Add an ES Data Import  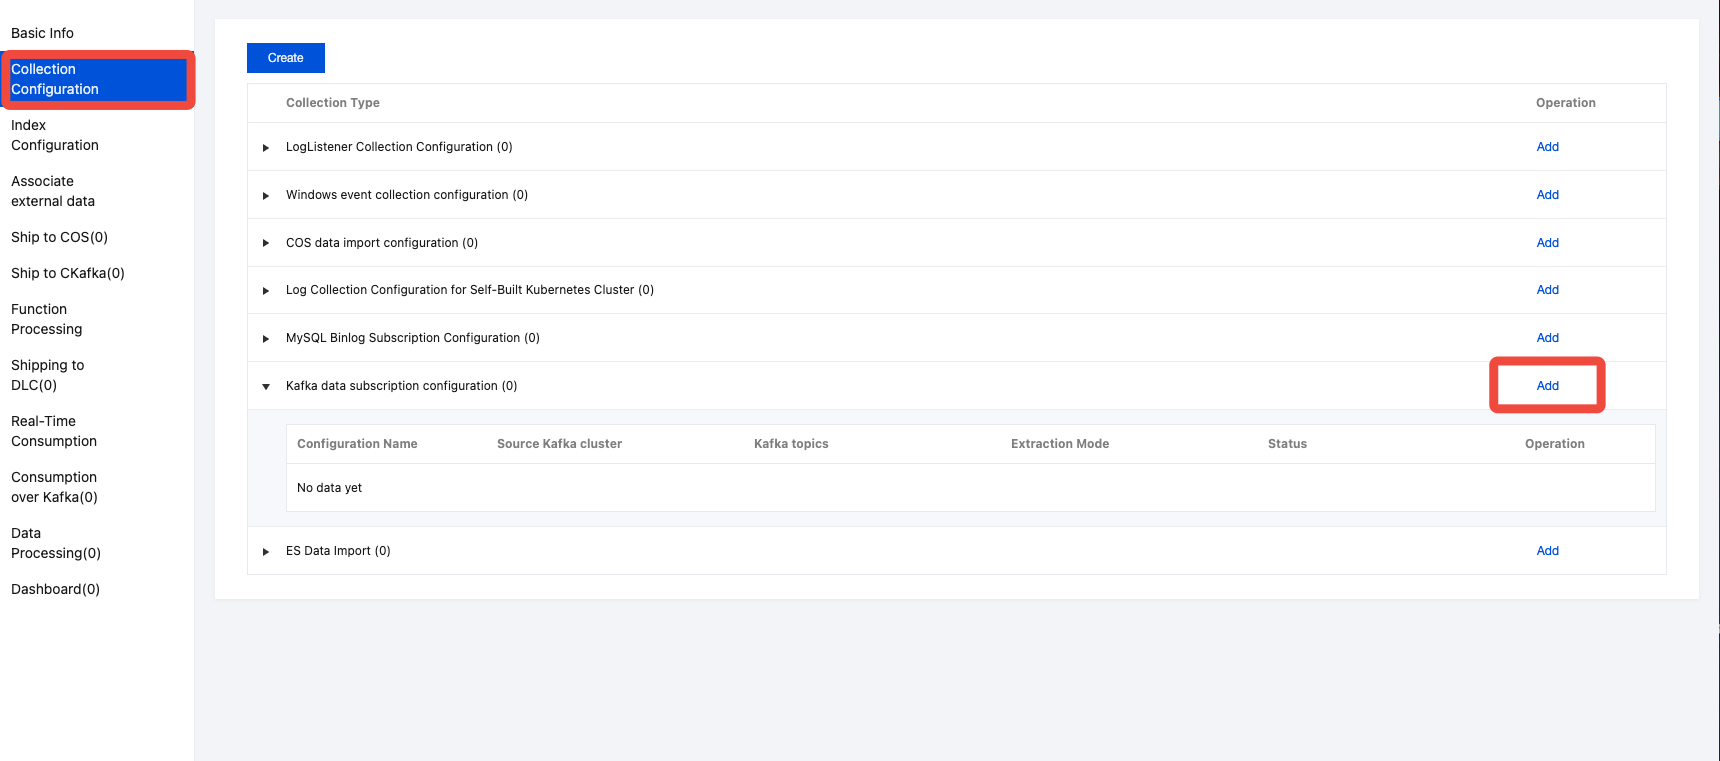coord(1547,551)
